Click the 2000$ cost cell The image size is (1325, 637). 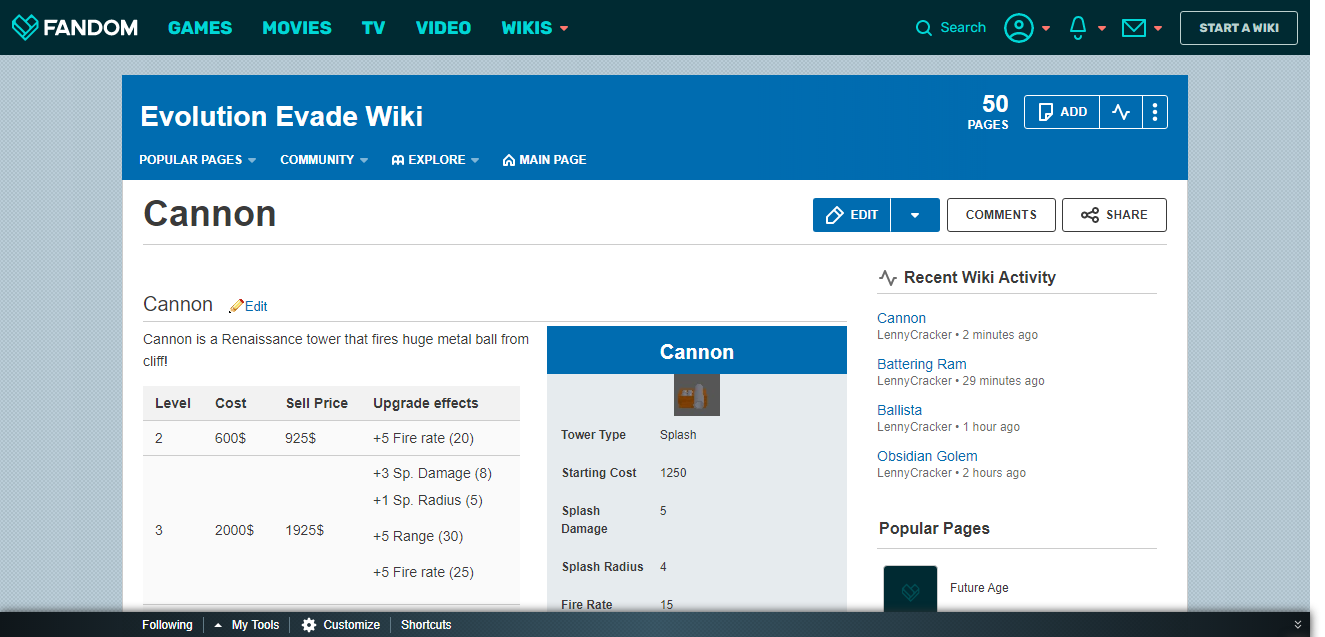tap(235, 530)
